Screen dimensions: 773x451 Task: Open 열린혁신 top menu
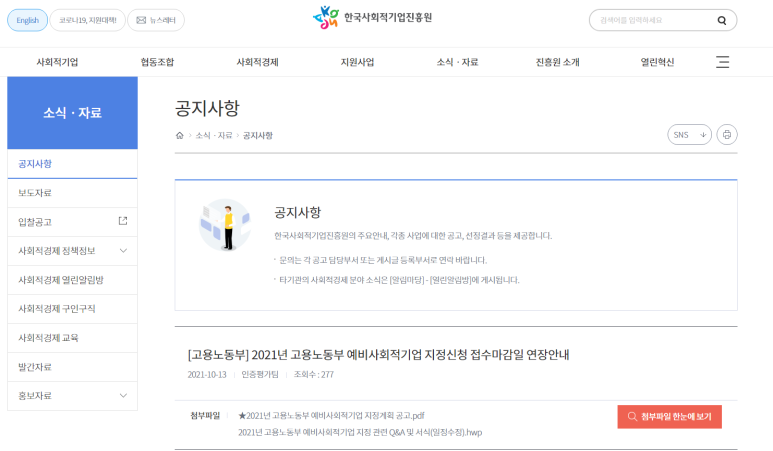(657, 62)
